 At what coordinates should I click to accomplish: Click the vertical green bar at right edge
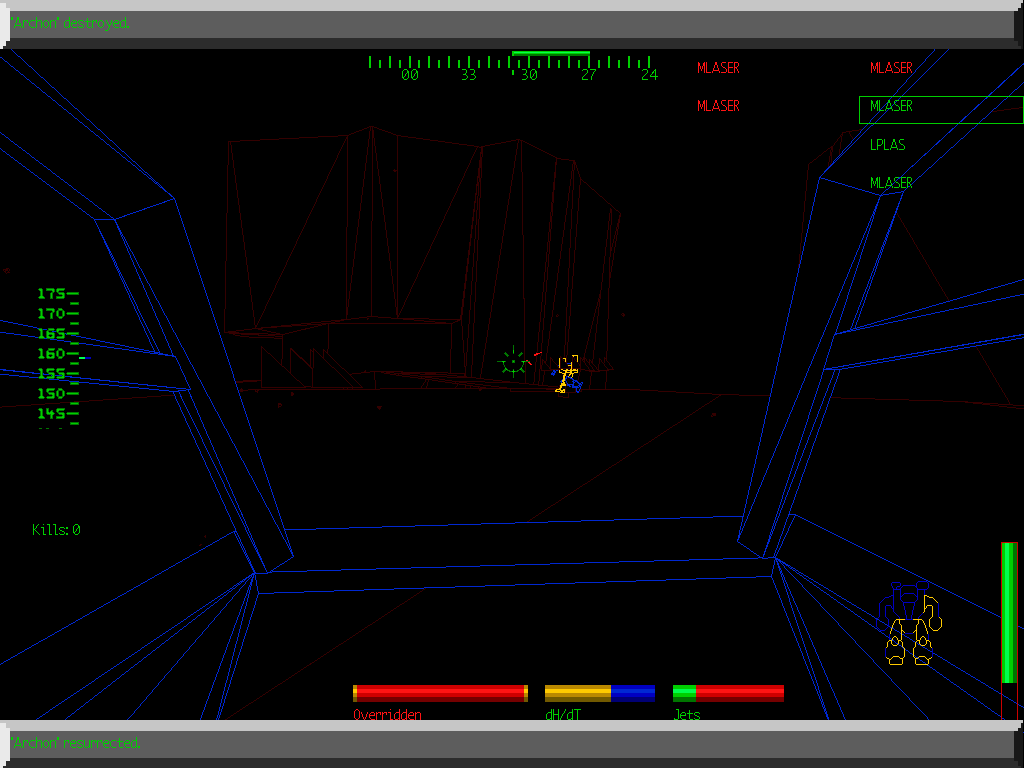click(1009, 613)
